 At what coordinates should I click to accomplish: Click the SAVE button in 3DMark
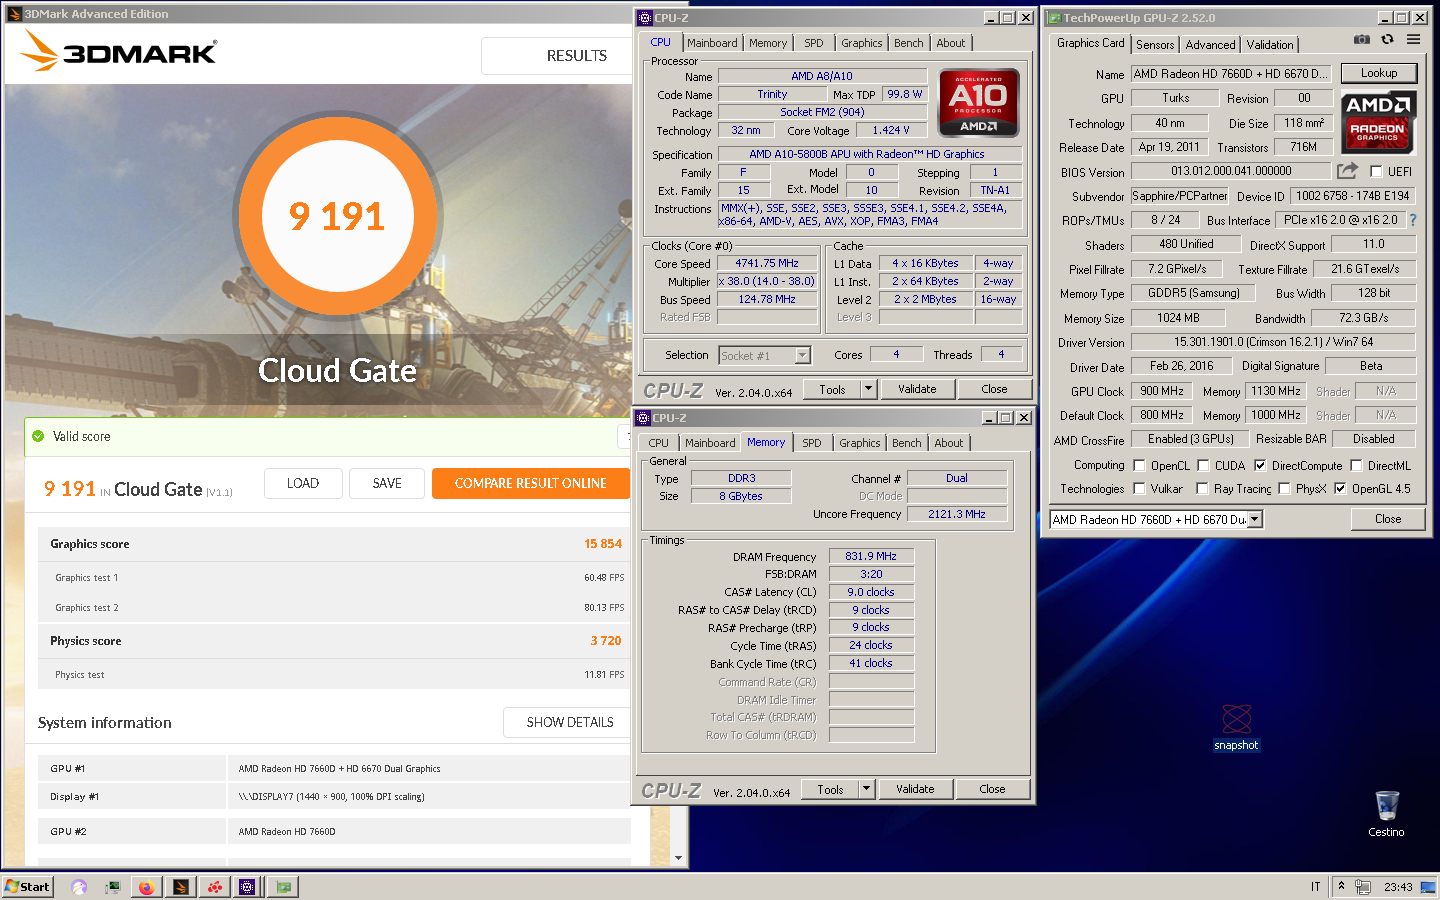[x=387, y=483]
